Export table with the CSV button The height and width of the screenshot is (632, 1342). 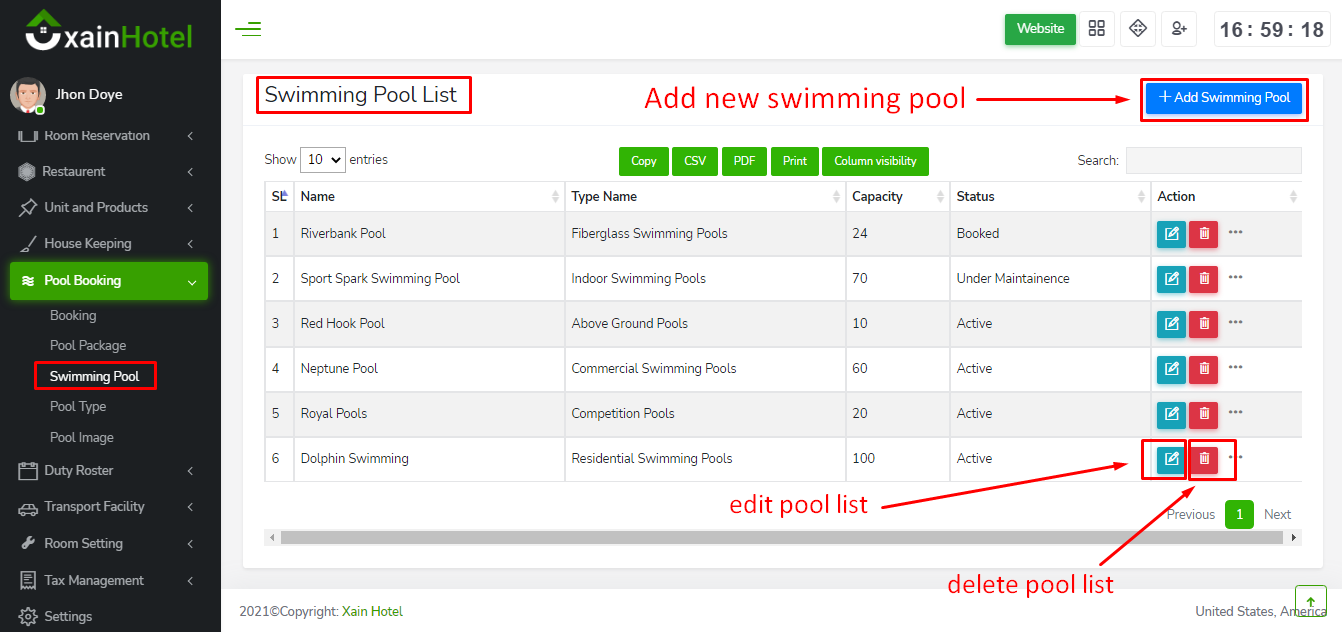tap(695, 161)
